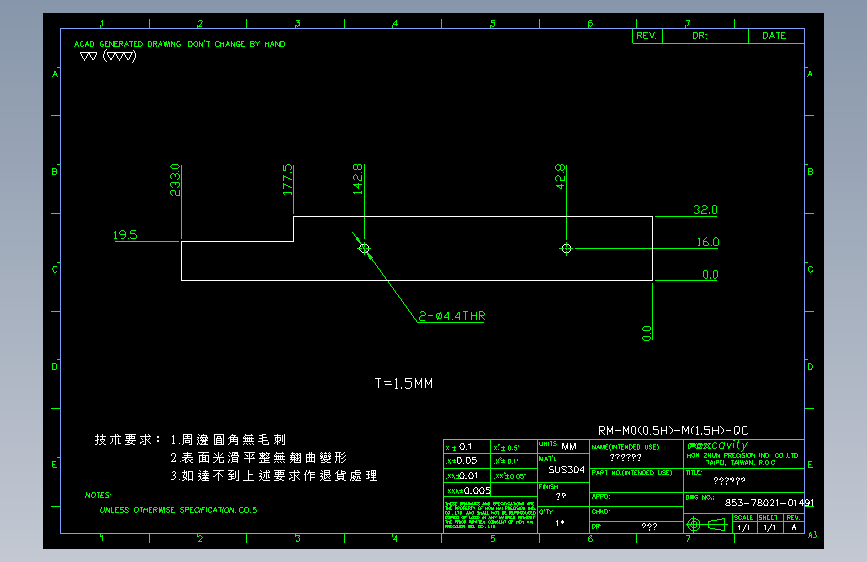Click the ±0.005 tolerance cell

point(468,491)
